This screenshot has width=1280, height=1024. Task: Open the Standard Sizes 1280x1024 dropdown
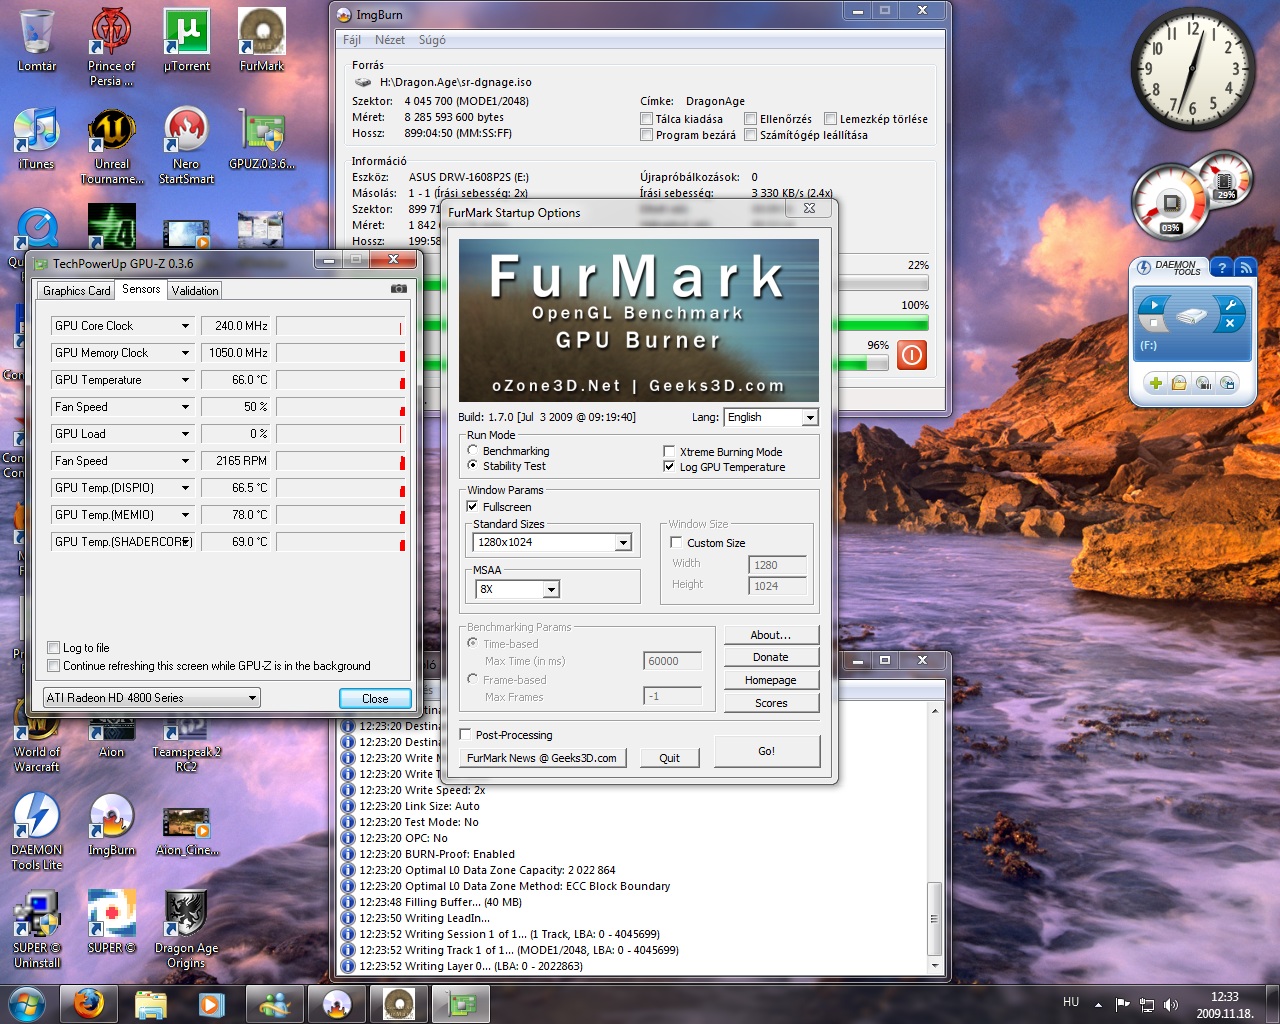click(x=552, y=542)
